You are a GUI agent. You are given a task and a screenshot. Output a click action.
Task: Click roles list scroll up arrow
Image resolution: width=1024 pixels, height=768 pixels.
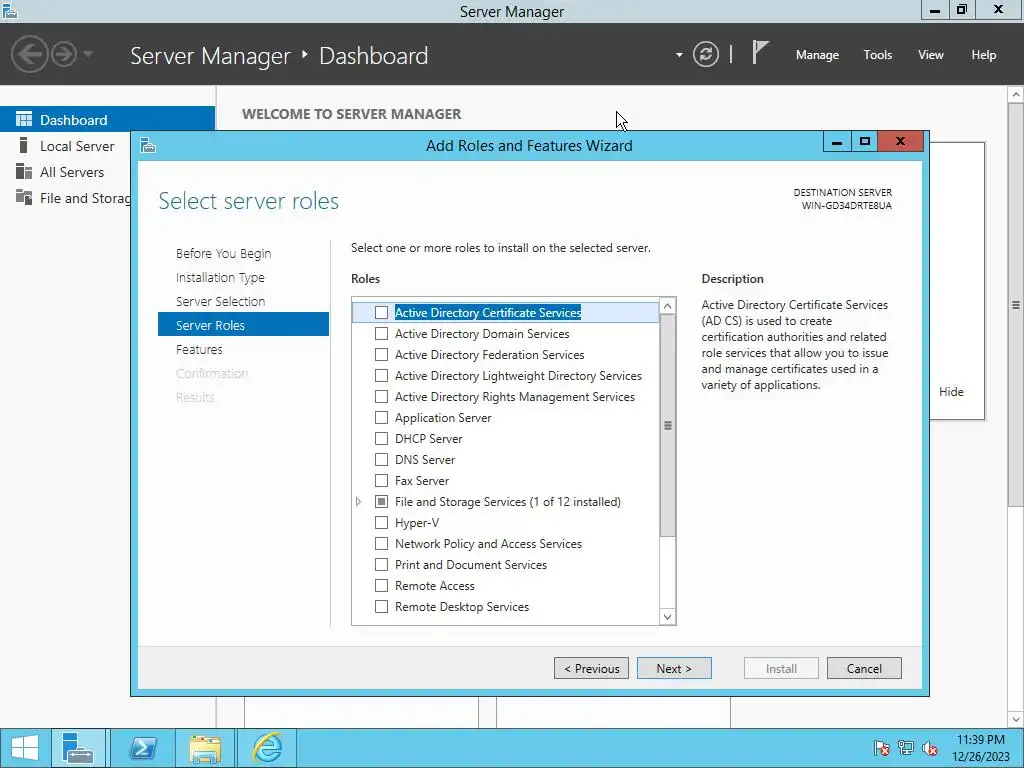pos(667,306)
